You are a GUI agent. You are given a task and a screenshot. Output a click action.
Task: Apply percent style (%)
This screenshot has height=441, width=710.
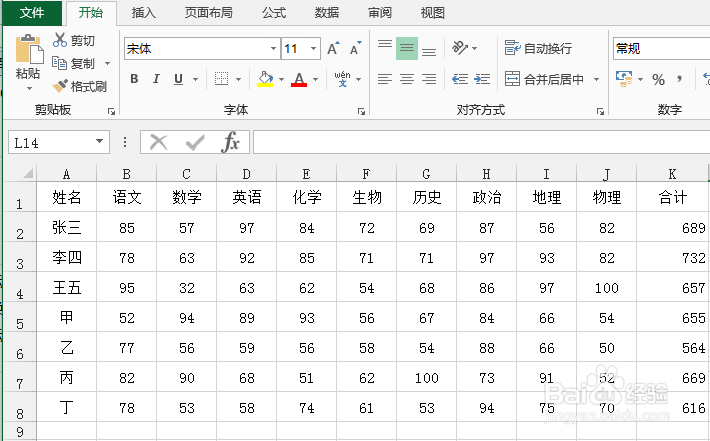[x=658, y=80]
